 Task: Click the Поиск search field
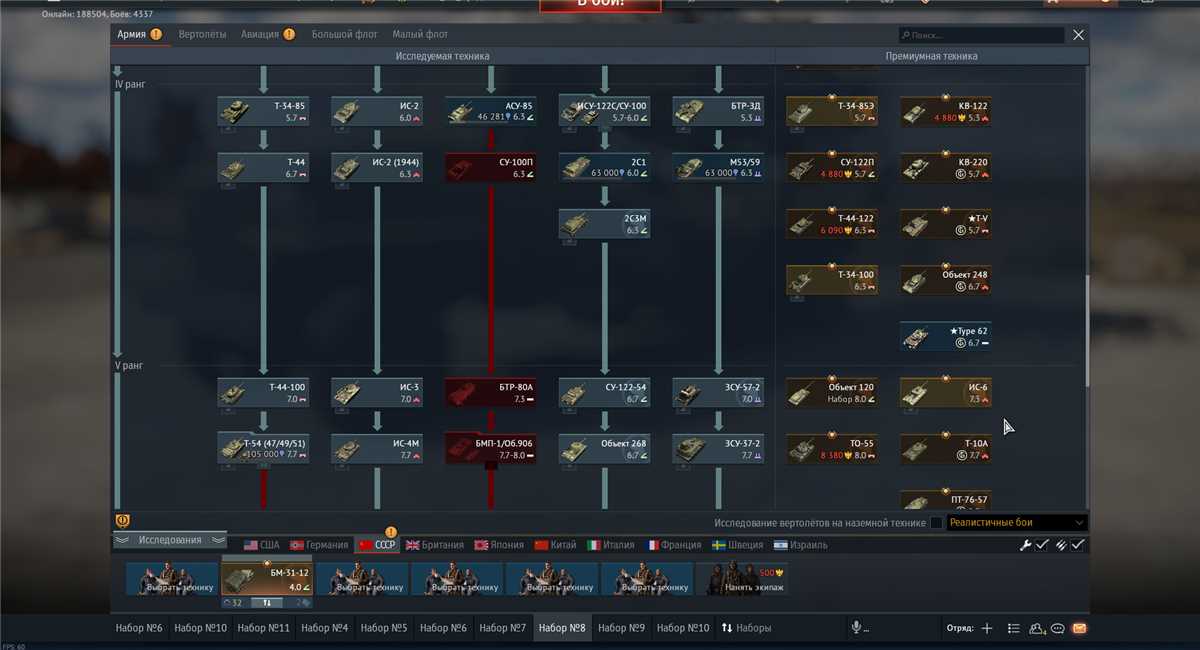980,35
